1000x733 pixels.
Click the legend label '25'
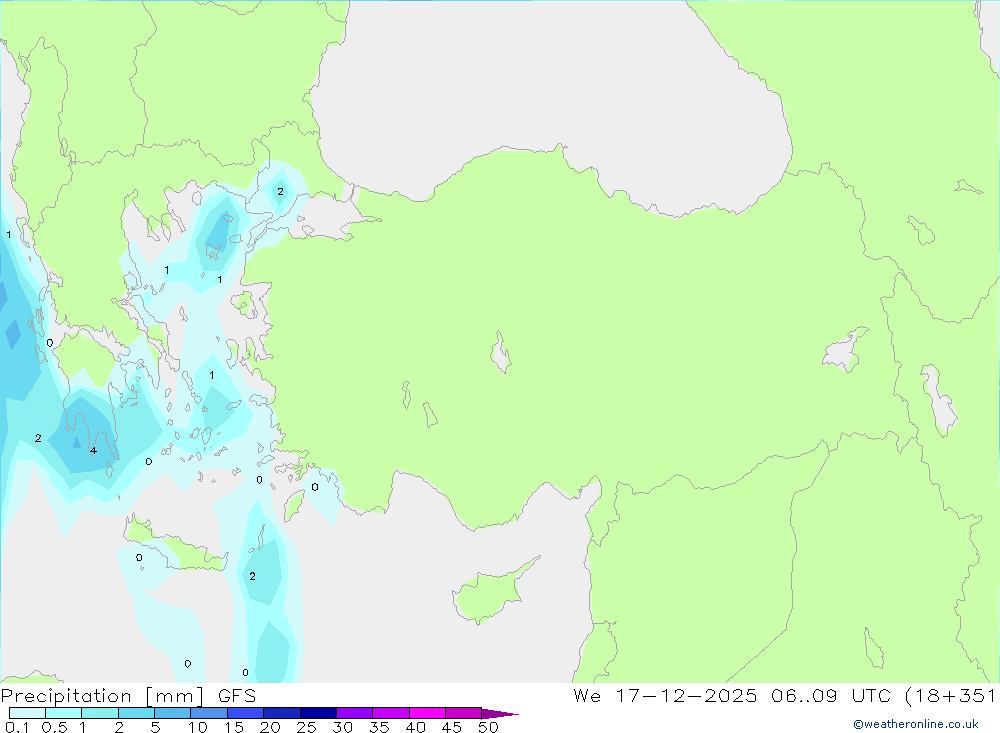click(x=306, y=727)
